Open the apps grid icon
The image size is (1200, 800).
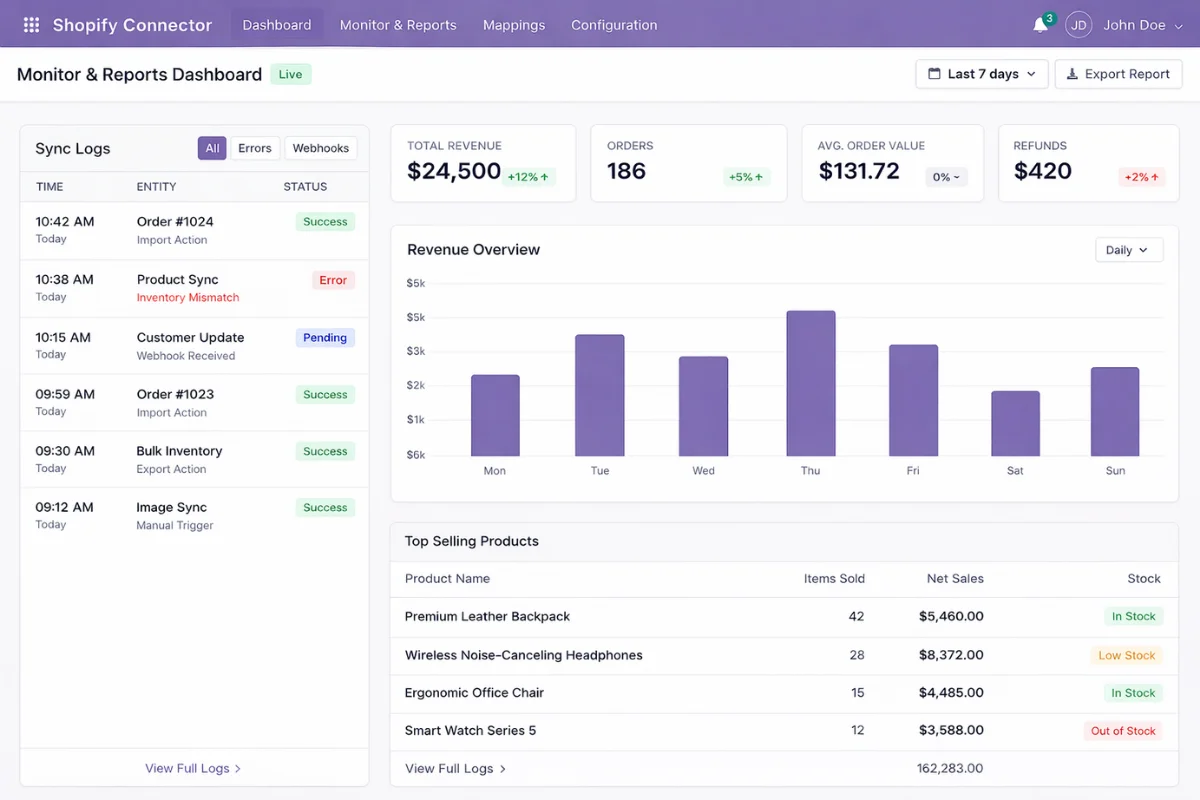tap(31, 24)
